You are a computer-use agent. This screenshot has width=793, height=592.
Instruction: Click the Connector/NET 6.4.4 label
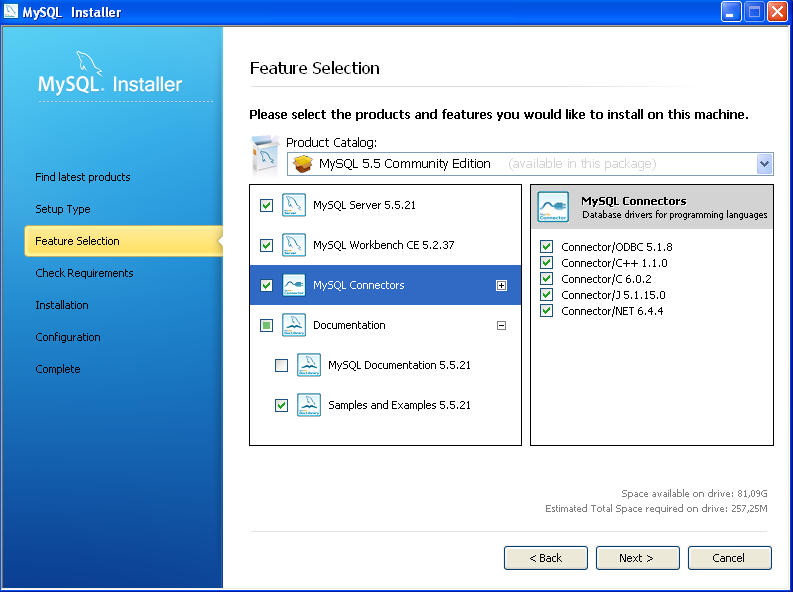612,311
